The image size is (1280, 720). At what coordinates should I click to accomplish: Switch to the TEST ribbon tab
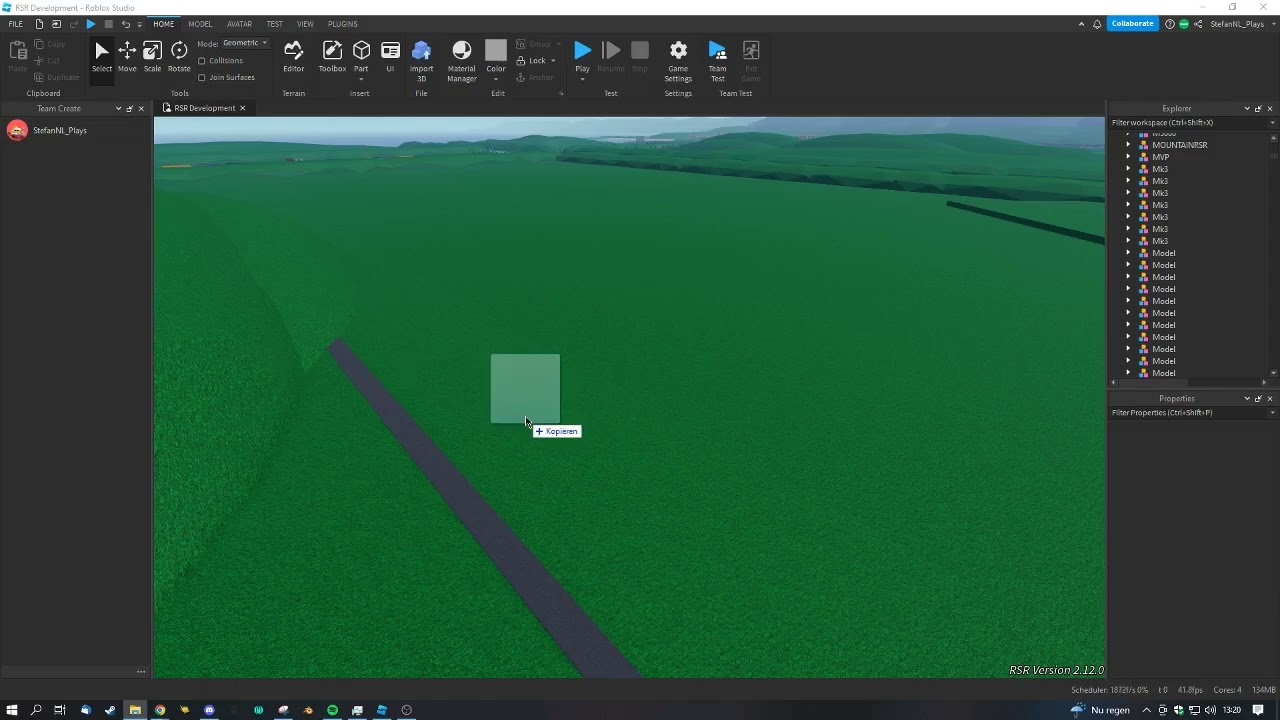274,24
